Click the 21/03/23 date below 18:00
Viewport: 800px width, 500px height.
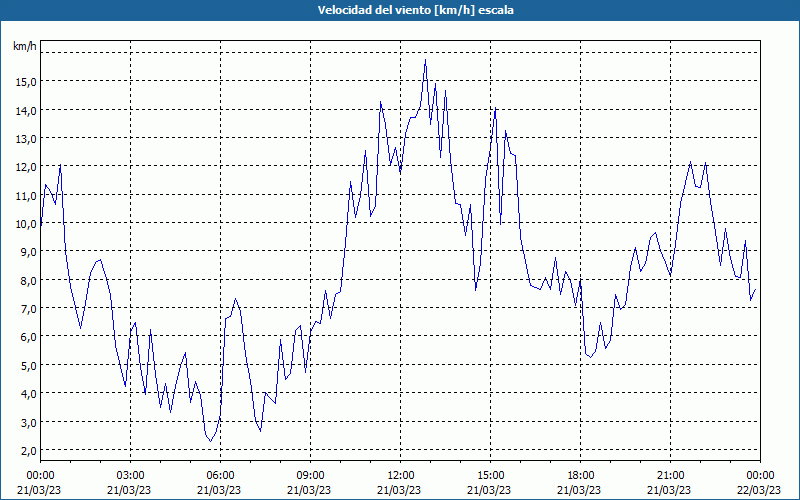[x=580, y=490]
